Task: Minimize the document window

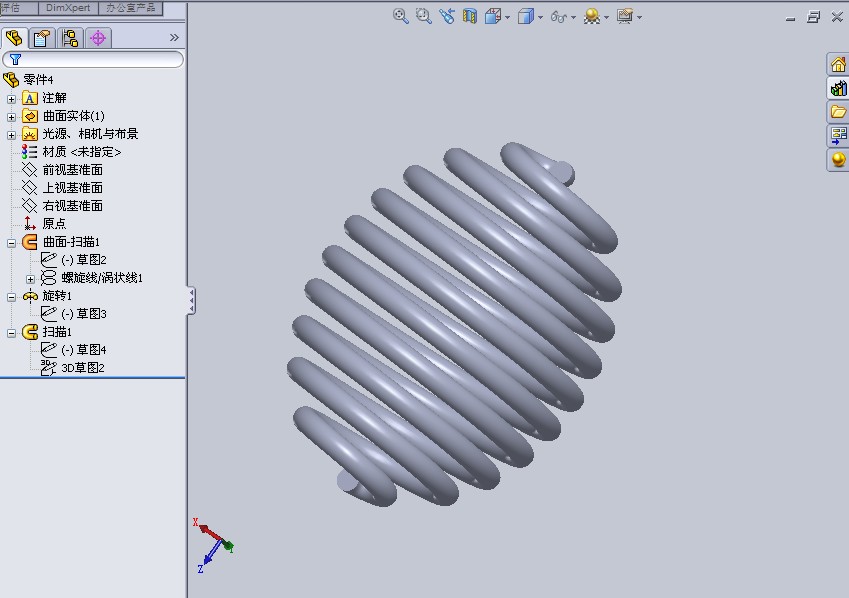Action: pyautogui.click(x=791, y=19)
